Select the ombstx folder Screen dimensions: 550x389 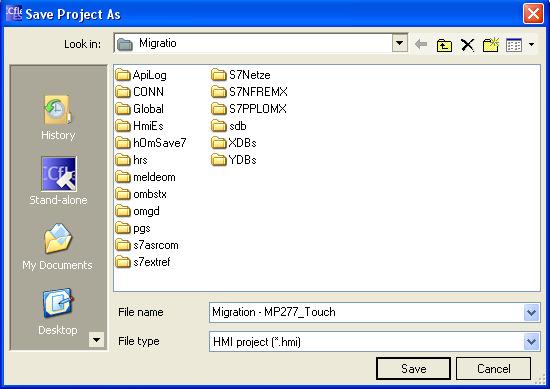(141, 194)
